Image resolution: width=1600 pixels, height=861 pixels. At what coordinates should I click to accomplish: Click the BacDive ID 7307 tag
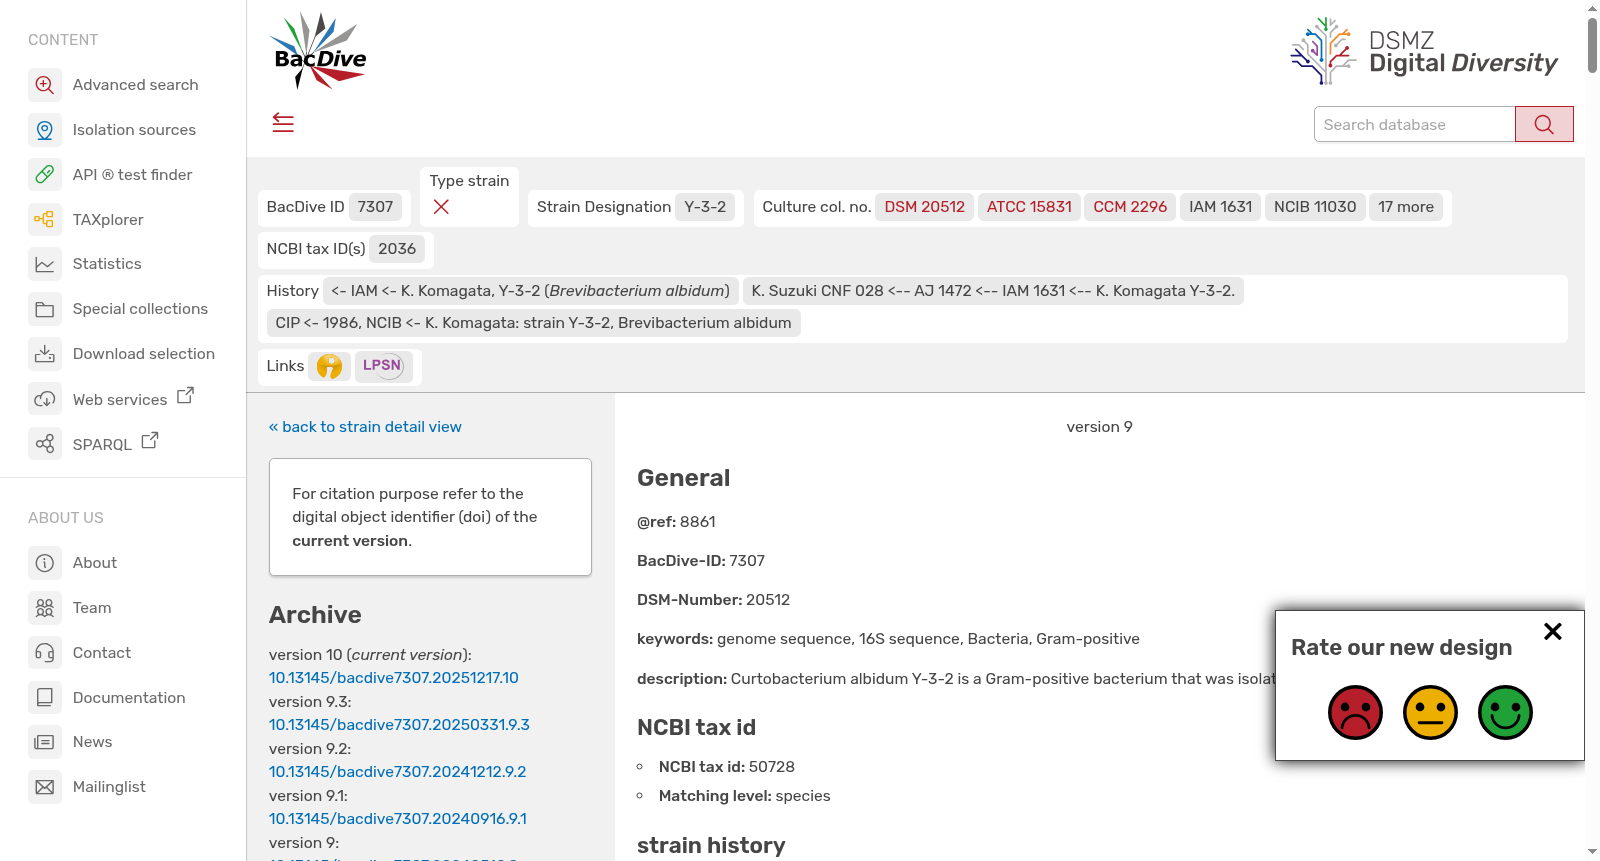pos(375,207)
